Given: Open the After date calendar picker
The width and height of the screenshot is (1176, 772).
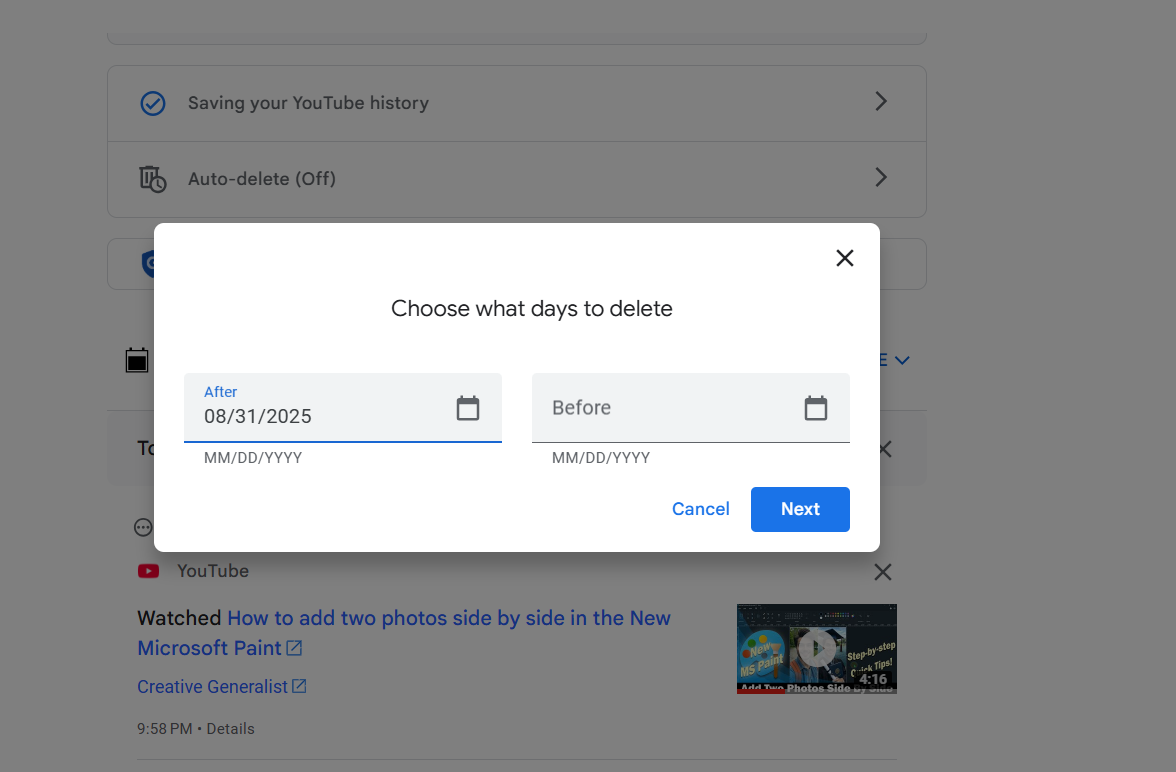Looking at the screenshot, I should click(467, 408).
